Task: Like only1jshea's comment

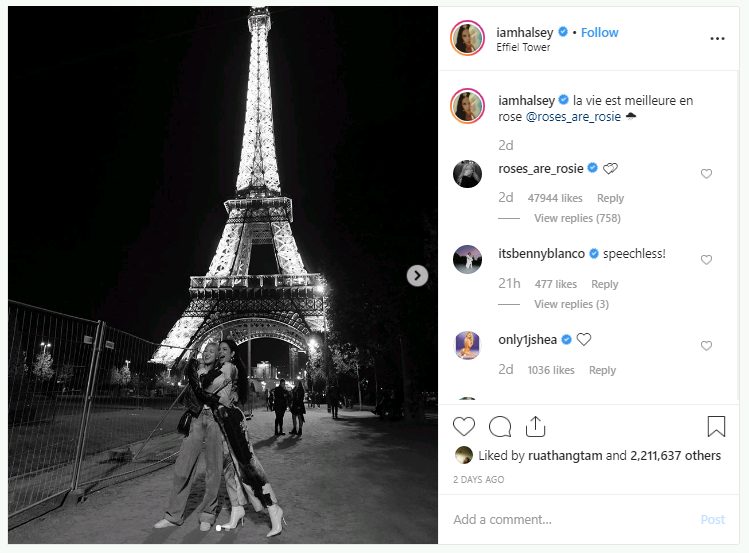Action: (706, 346)
